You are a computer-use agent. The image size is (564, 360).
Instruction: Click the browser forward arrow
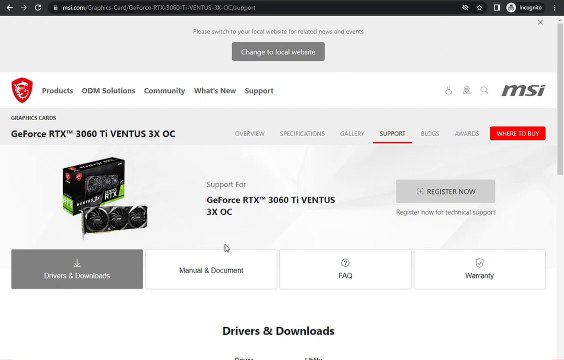(24, 8)
